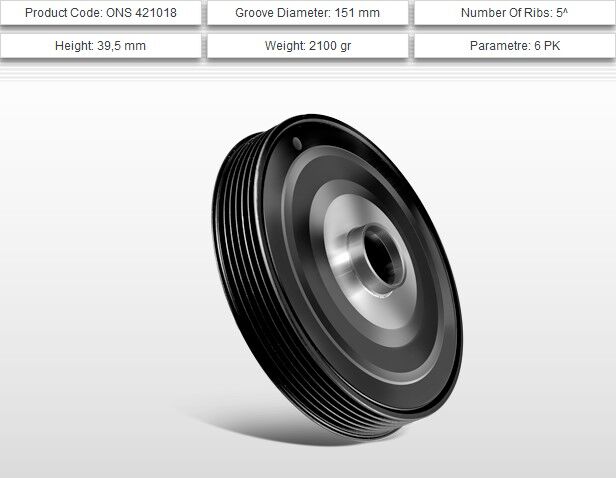Image resolution: width=616 pixels, height=478 pixels.
Task: Select the Parametre 6 PK box
Action: 515,46
